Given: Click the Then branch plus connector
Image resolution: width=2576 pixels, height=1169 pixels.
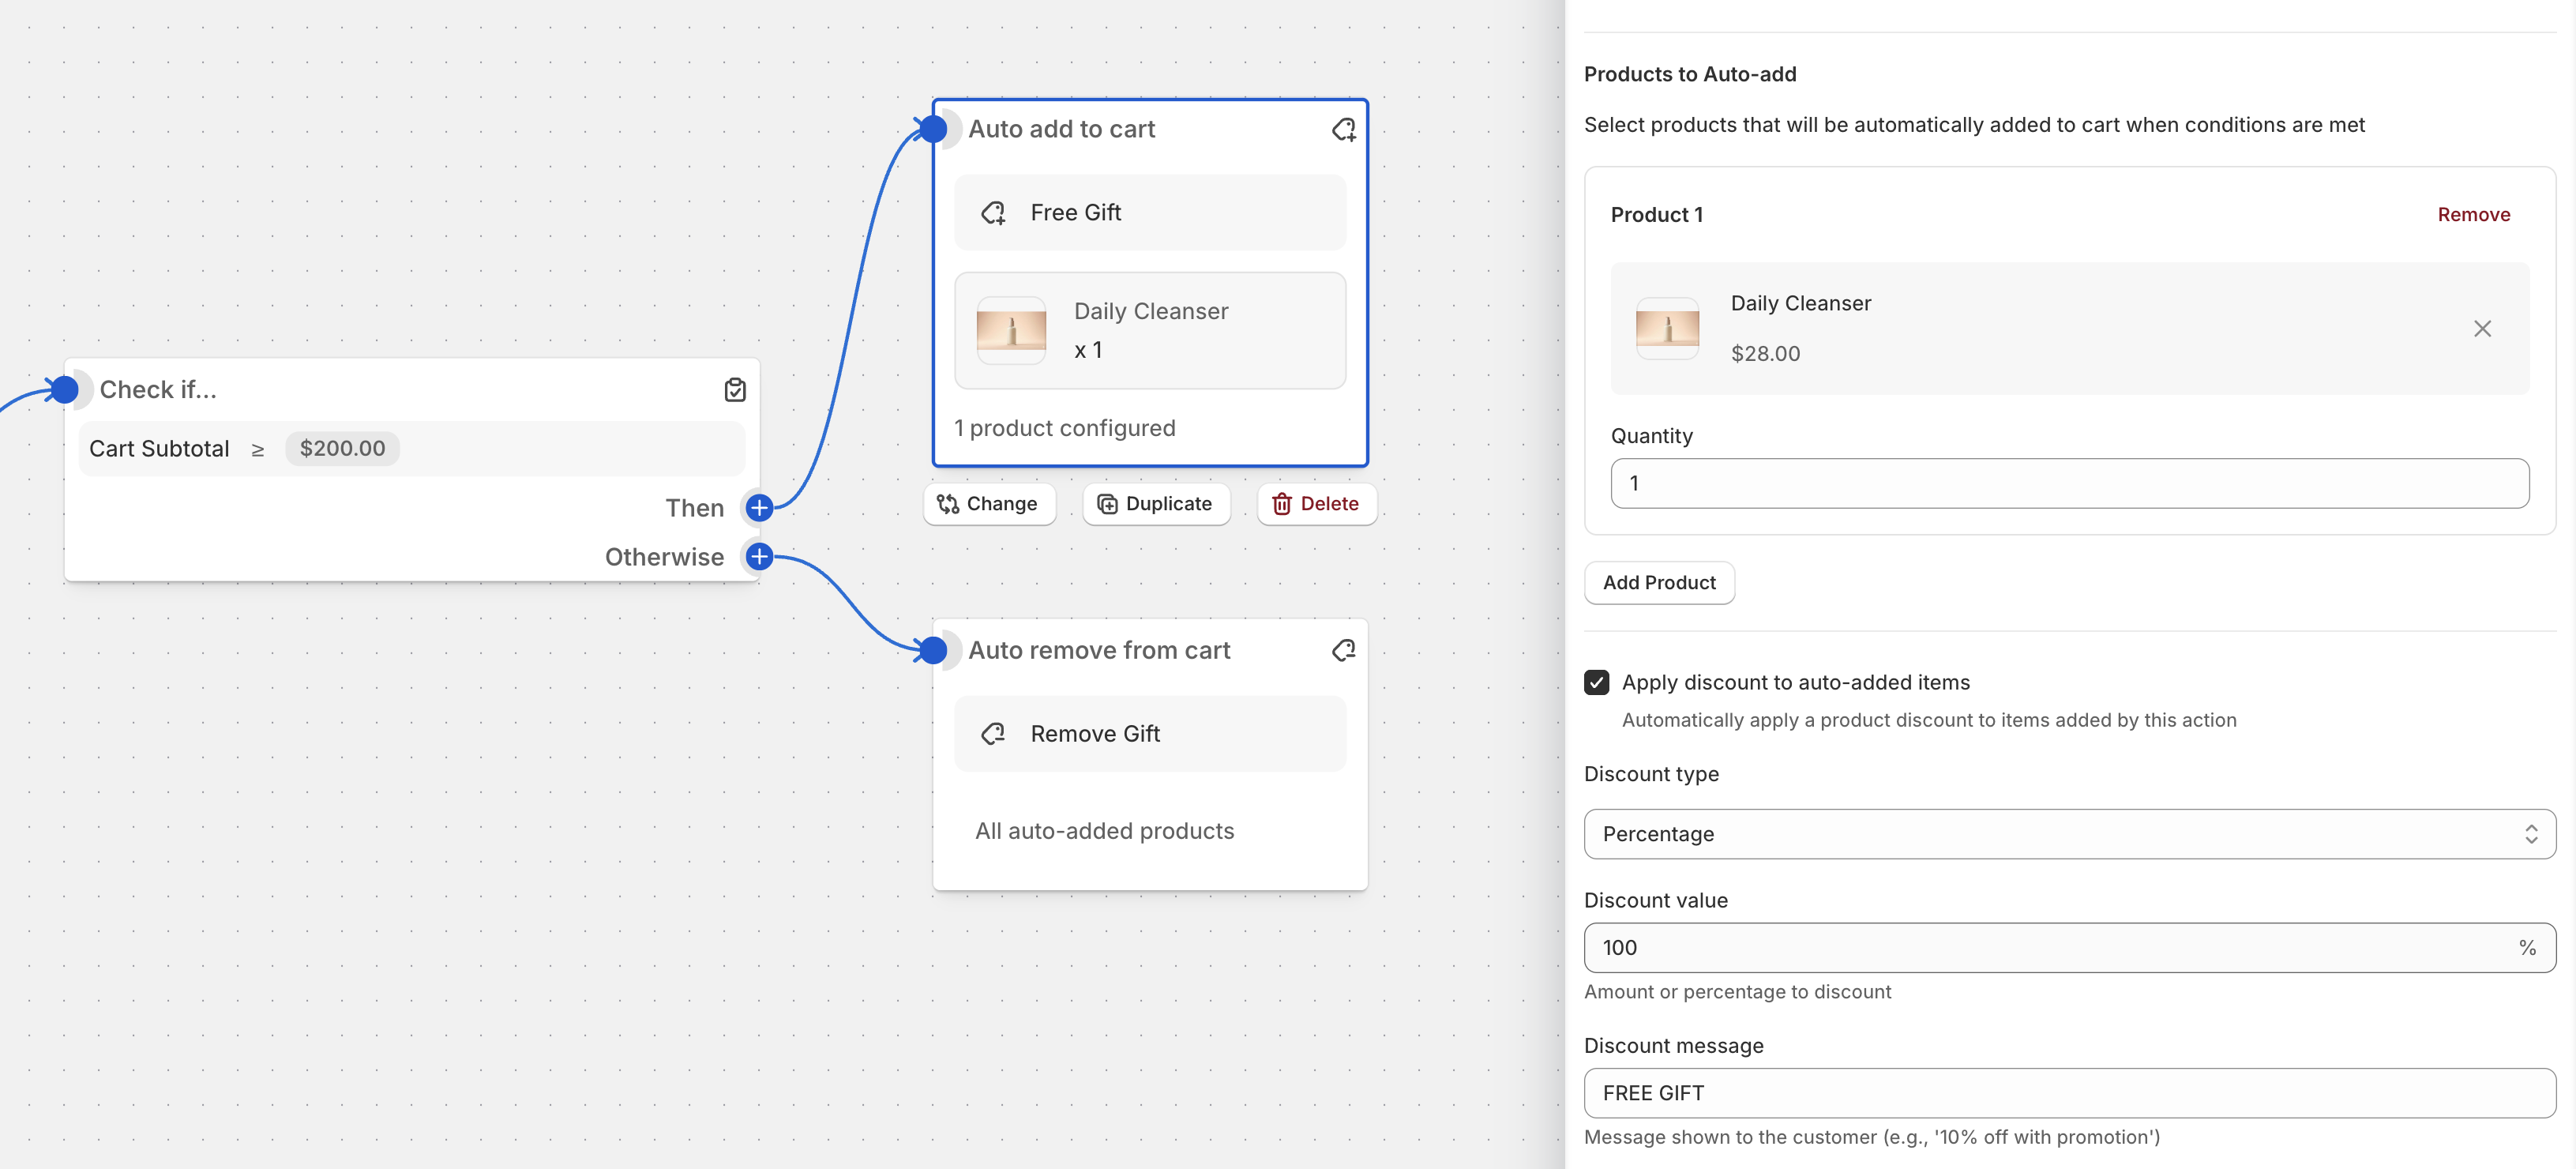Looking at the screenshot, I should pos(759,508).
